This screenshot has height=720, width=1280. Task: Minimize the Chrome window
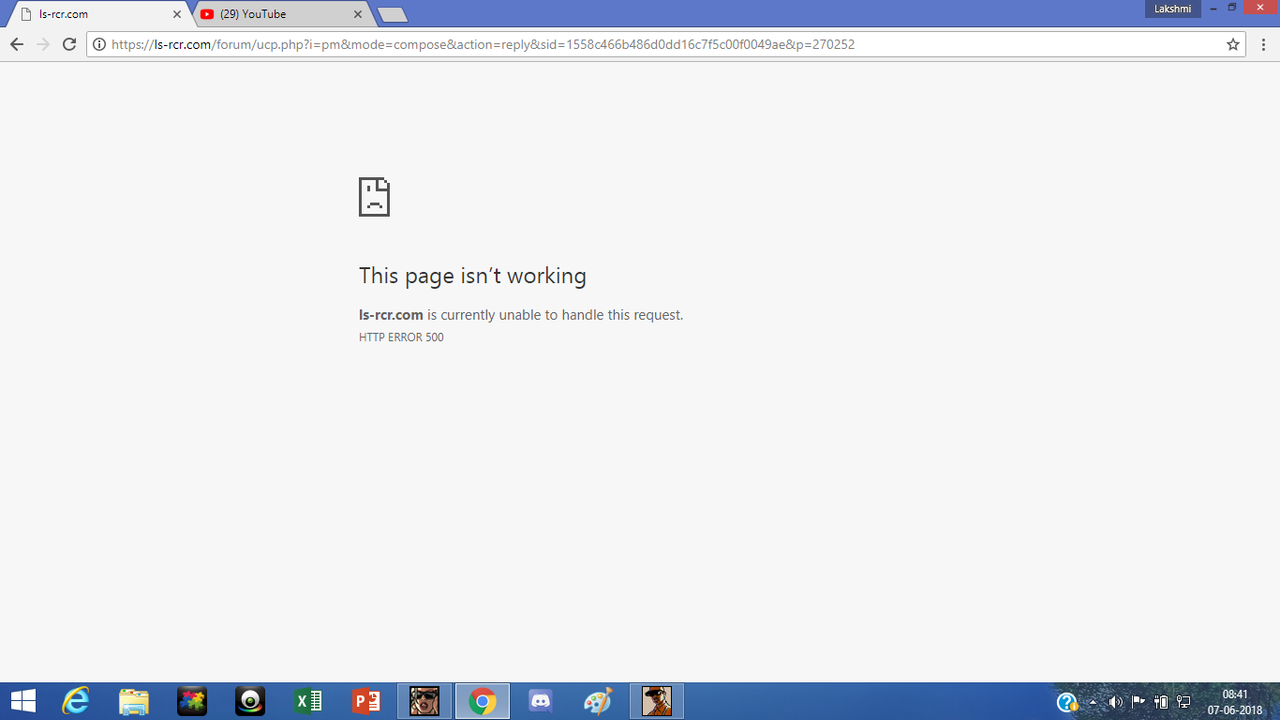pos(1213,8)
